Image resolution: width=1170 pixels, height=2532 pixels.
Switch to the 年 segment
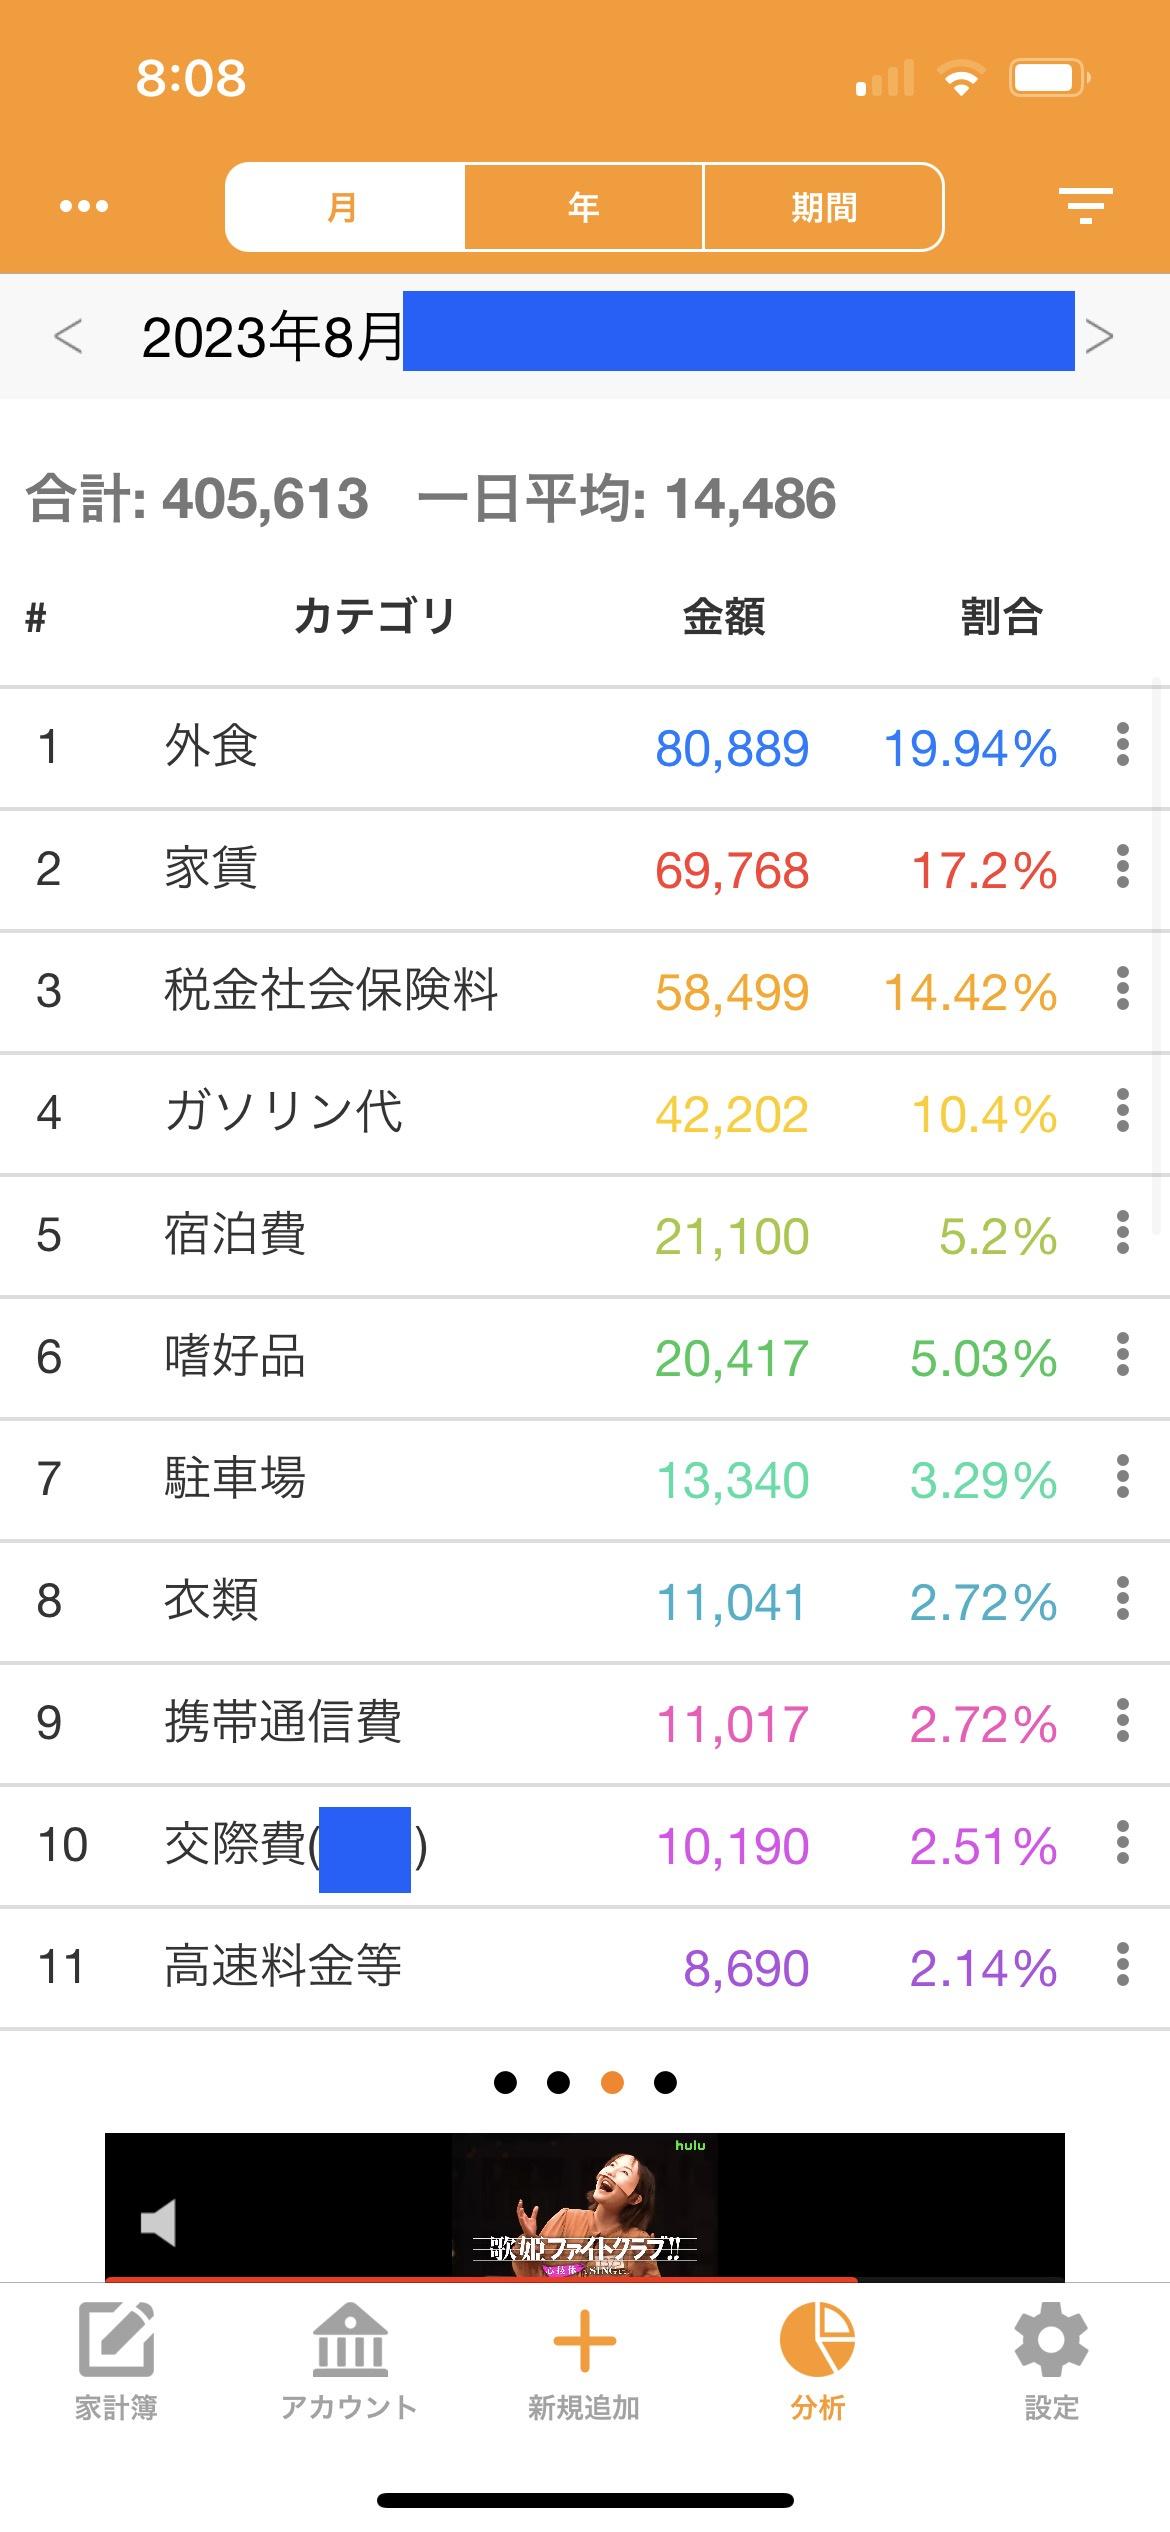click(x=584, y=207)
